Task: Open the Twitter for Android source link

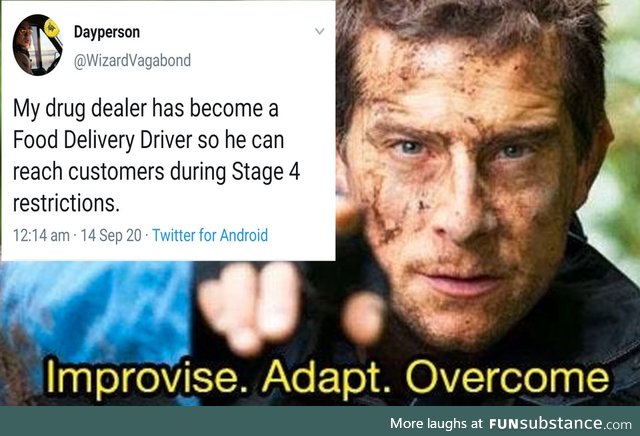Action: click(x=210, y=236)
